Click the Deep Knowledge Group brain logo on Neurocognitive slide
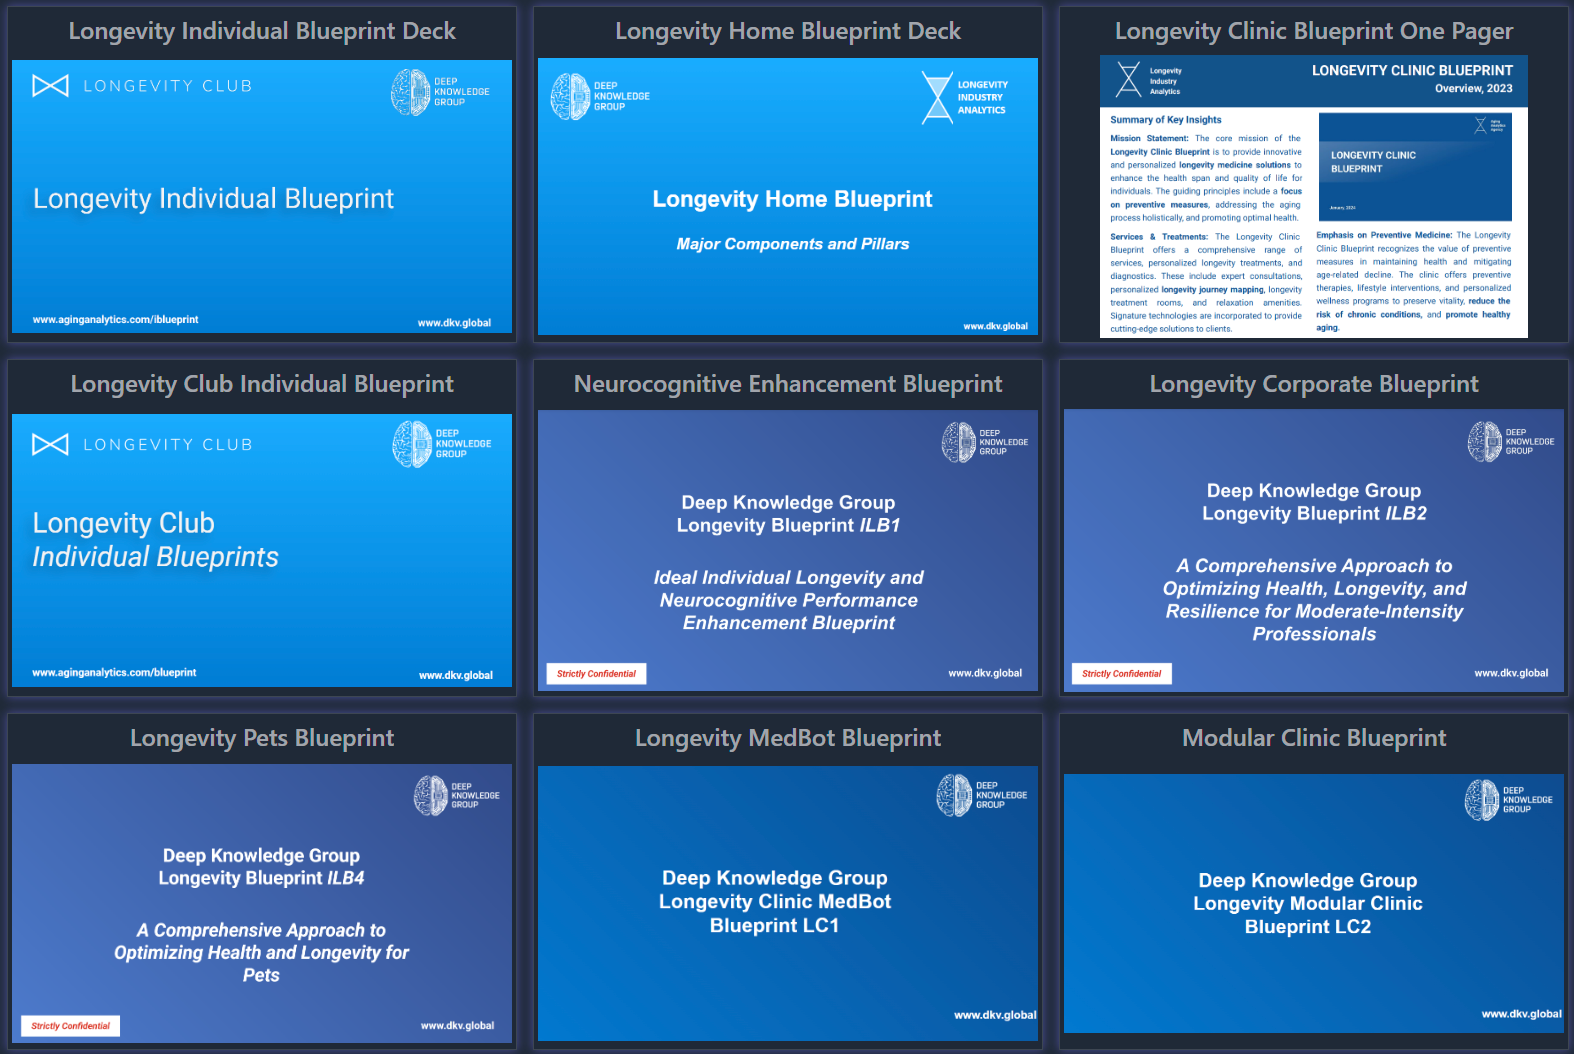Image resolution: width=1574 pixels, height=1054 pixels. pos(959,442)
